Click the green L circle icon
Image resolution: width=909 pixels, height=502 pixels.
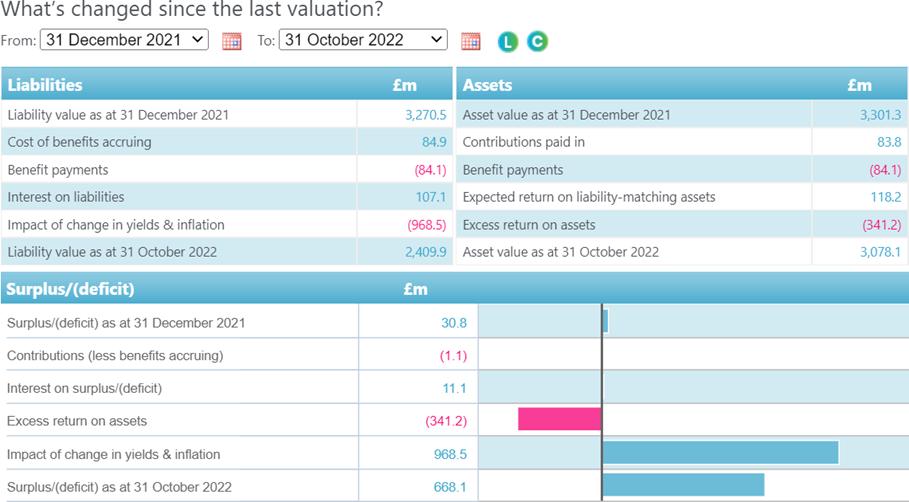[509, 41]
